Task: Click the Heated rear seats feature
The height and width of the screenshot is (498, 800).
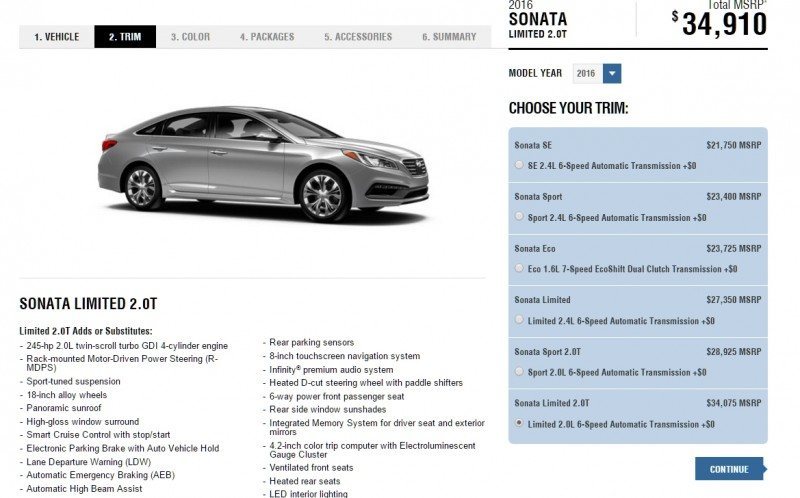Action: click(305, 481)
